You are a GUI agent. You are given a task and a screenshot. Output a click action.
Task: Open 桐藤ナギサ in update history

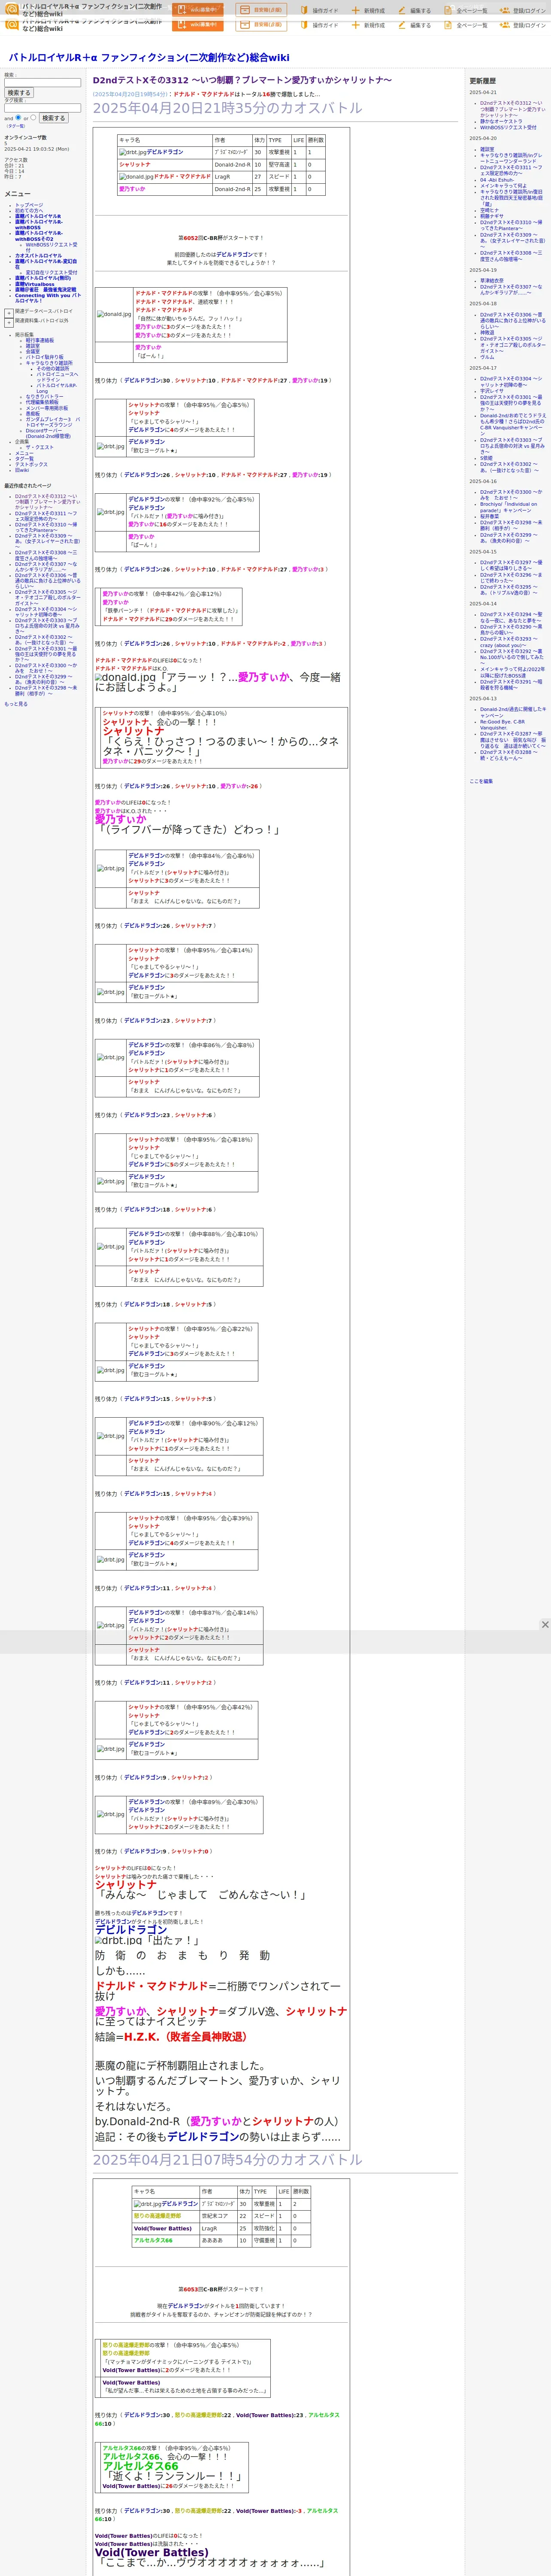pyautogui.click(x=492, y=216)
